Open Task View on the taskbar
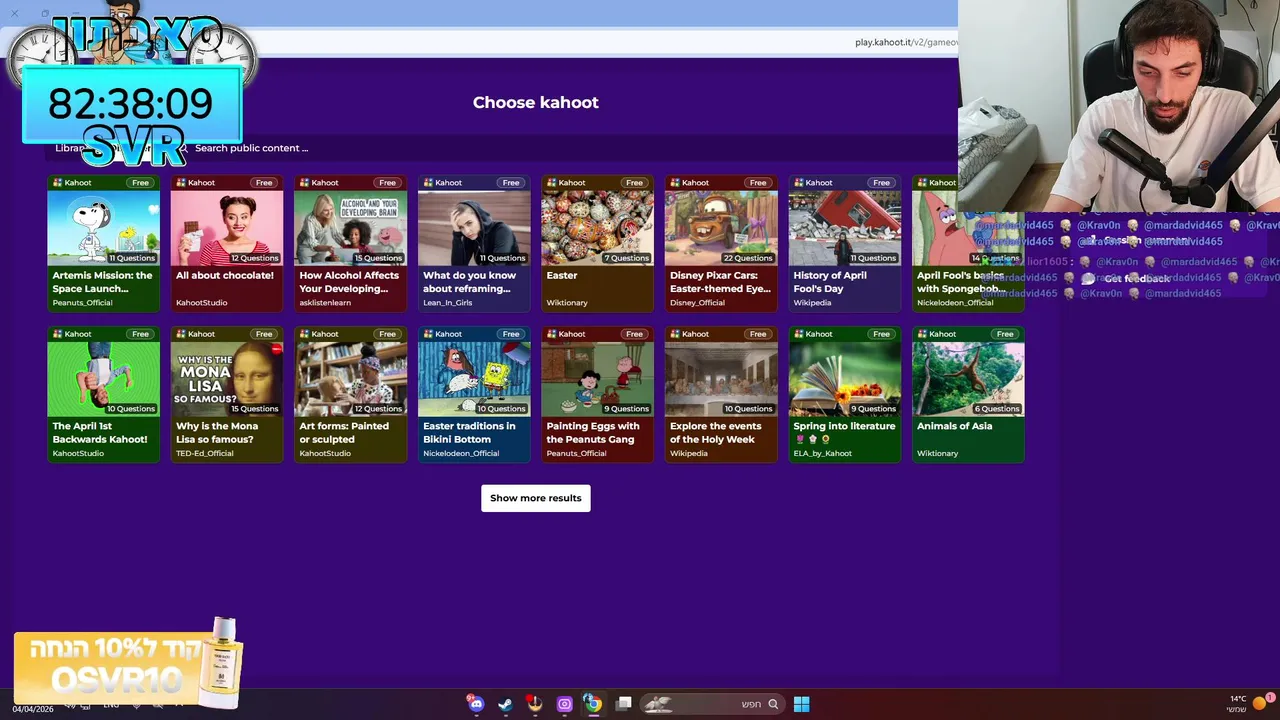This screenshot has width=1280, height=720. coord(624,704)
